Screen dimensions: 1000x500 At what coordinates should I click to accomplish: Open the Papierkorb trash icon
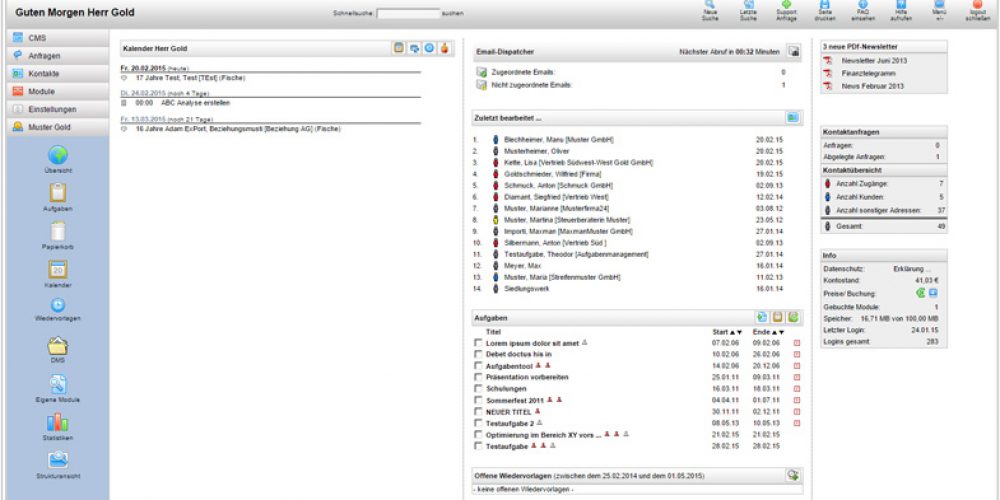(x=57, y=231)
